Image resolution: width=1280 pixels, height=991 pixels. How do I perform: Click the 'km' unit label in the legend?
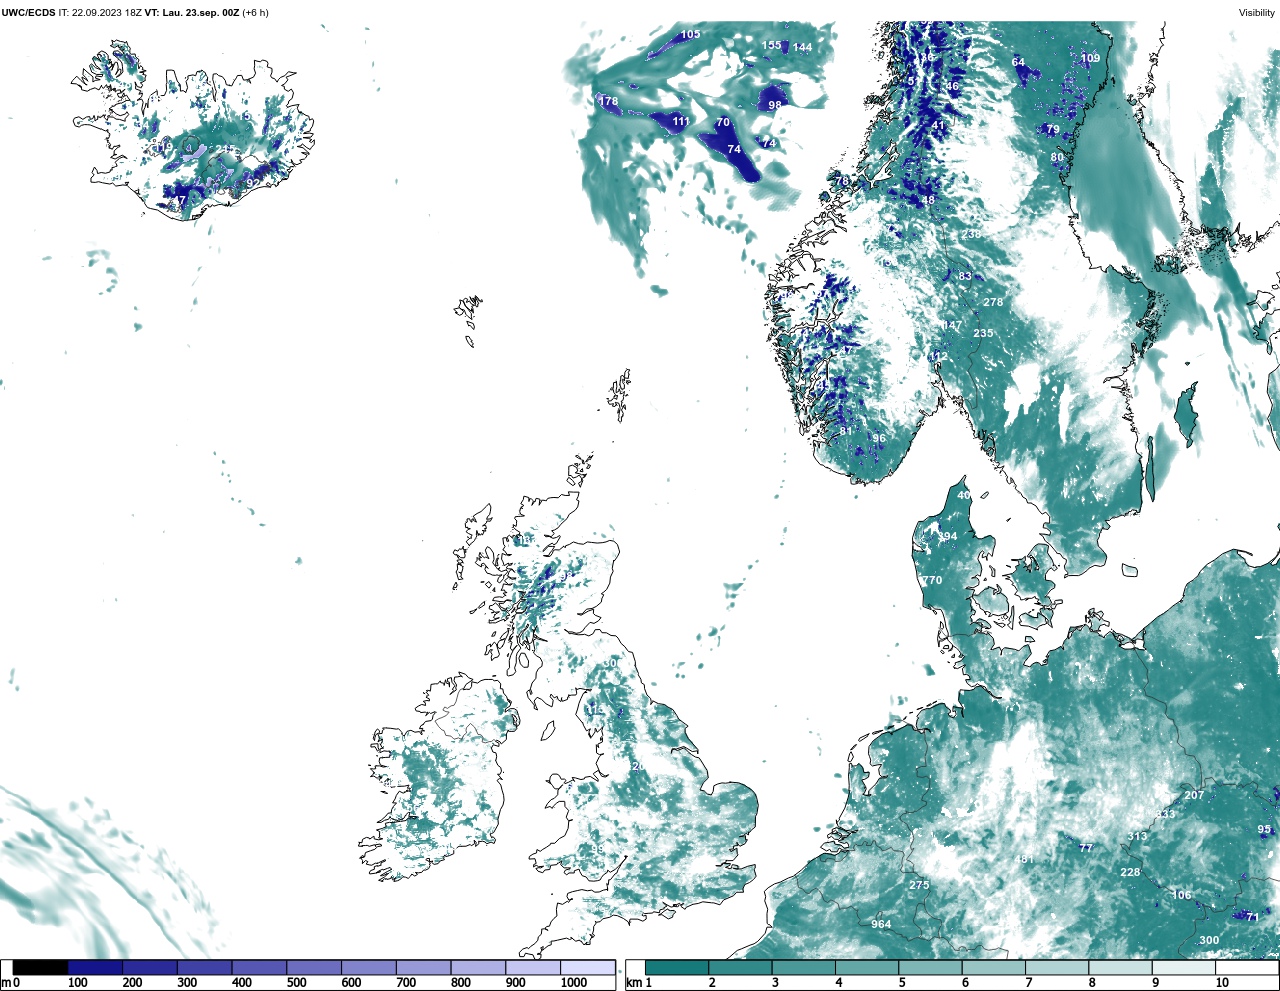(x=633, y=983)
